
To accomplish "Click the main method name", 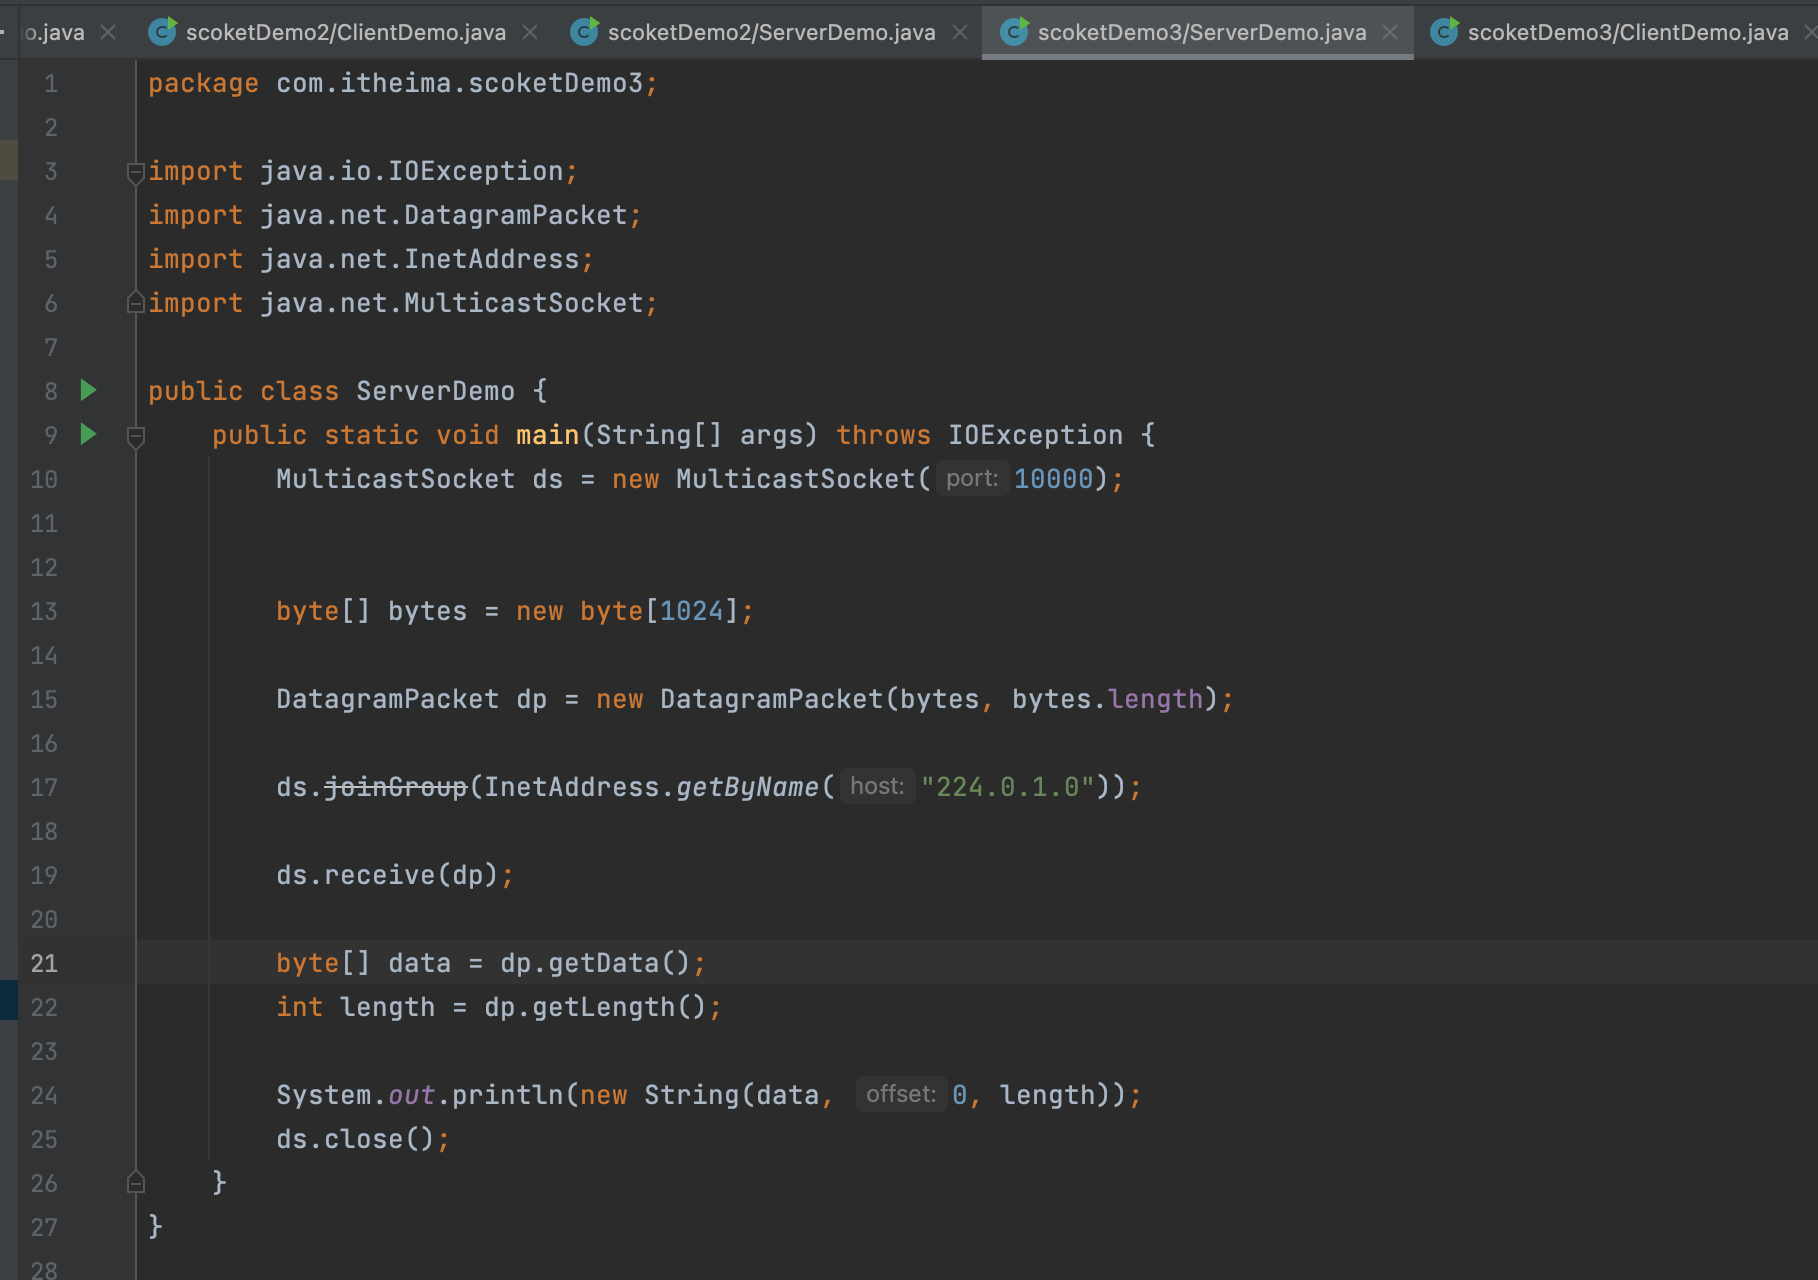I will [x=548, y=435].
